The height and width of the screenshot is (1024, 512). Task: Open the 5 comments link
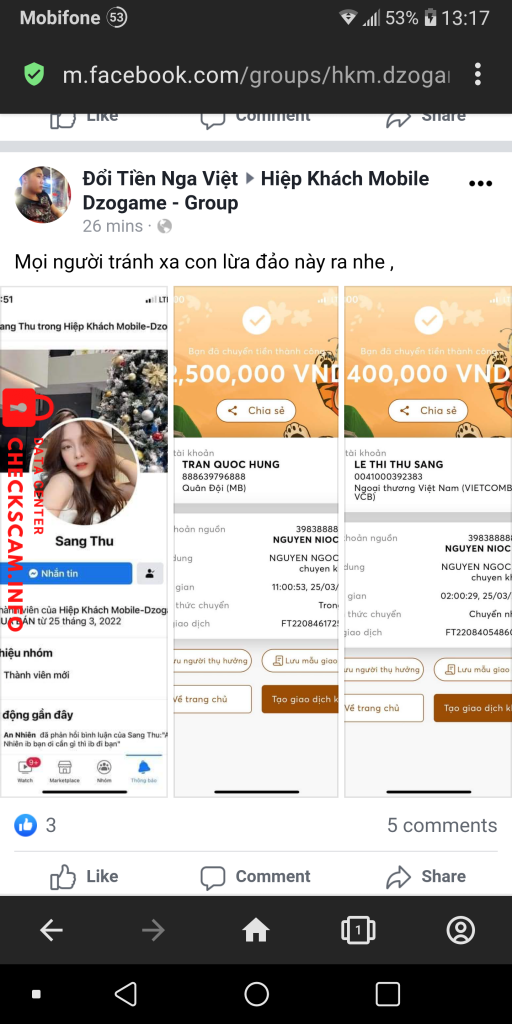click(x=442, y=825)
